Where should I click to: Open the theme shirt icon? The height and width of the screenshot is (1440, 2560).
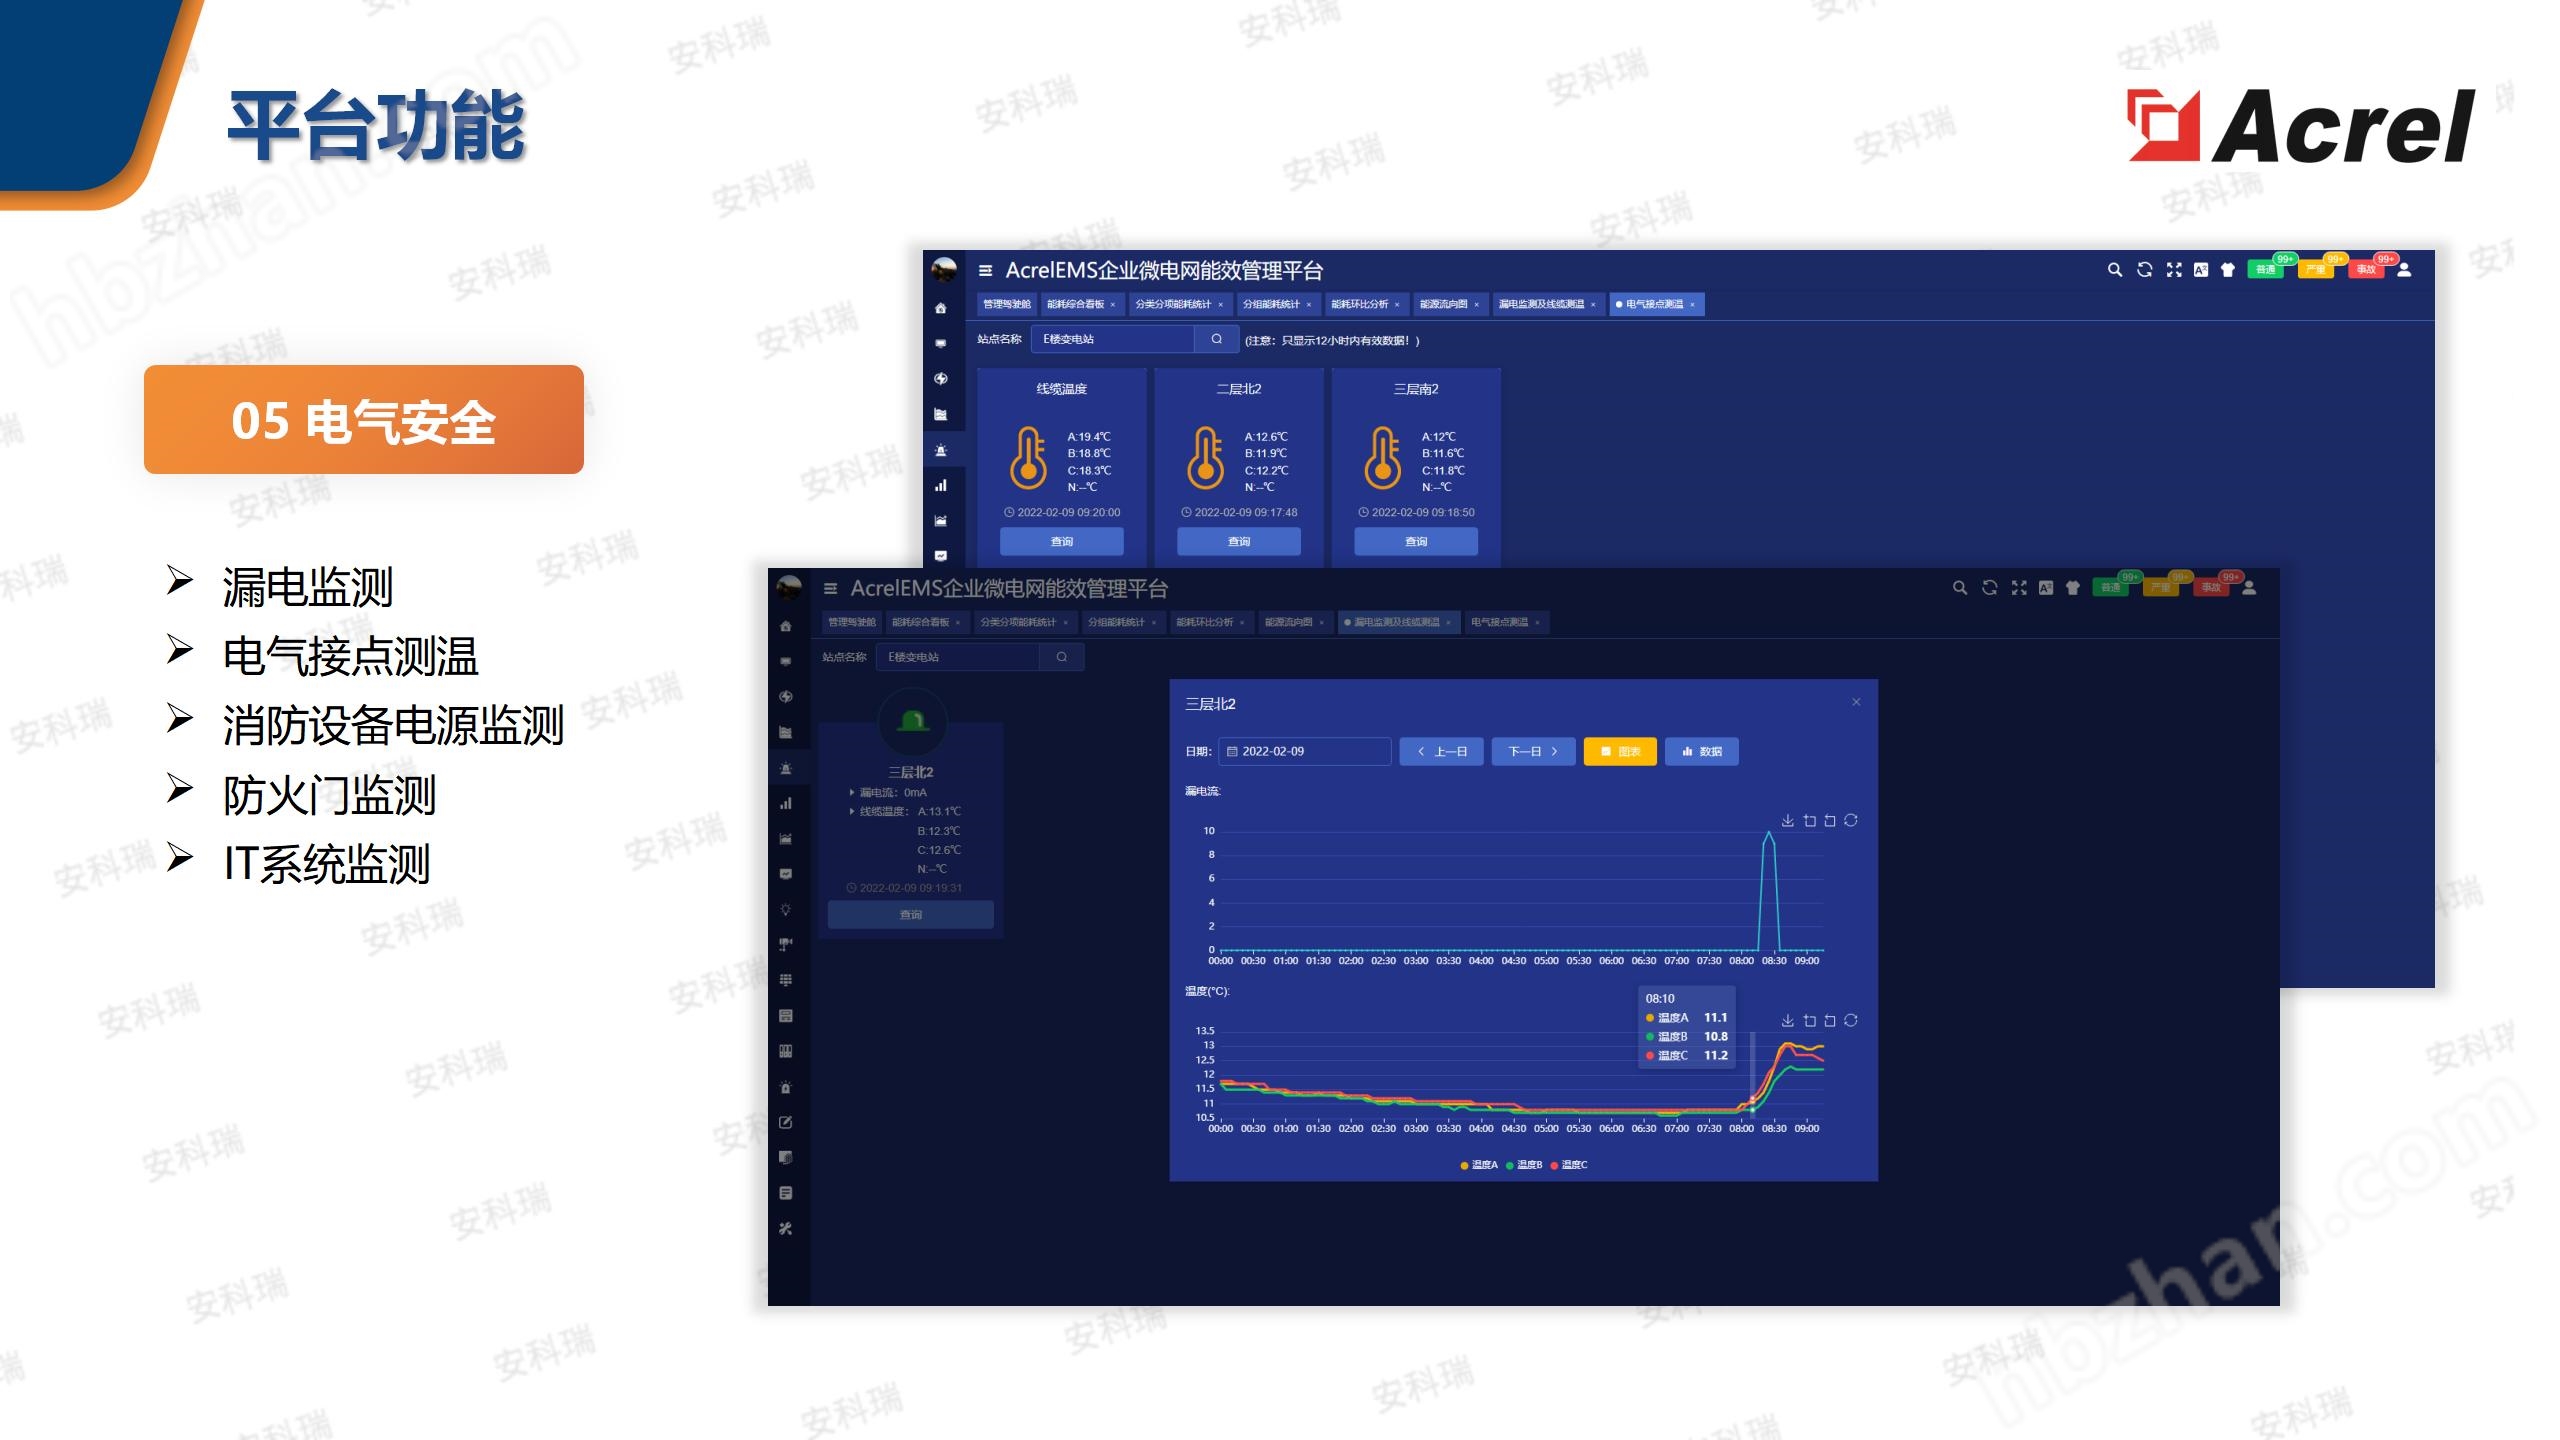pyautogui.click(x=2227, y=270)
